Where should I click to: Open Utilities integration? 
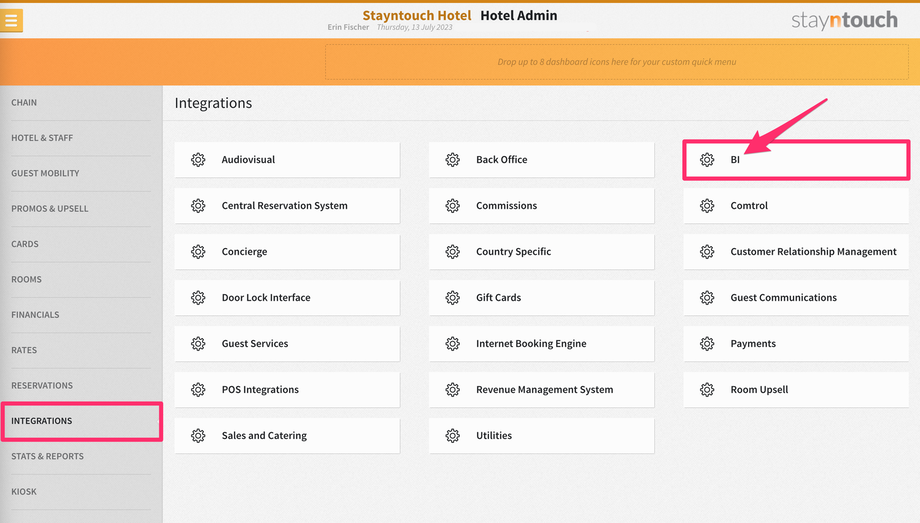(541, 436)
